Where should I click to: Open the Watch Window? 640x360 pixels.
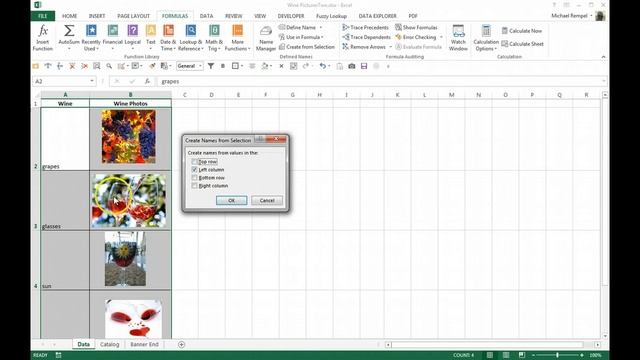458,38
